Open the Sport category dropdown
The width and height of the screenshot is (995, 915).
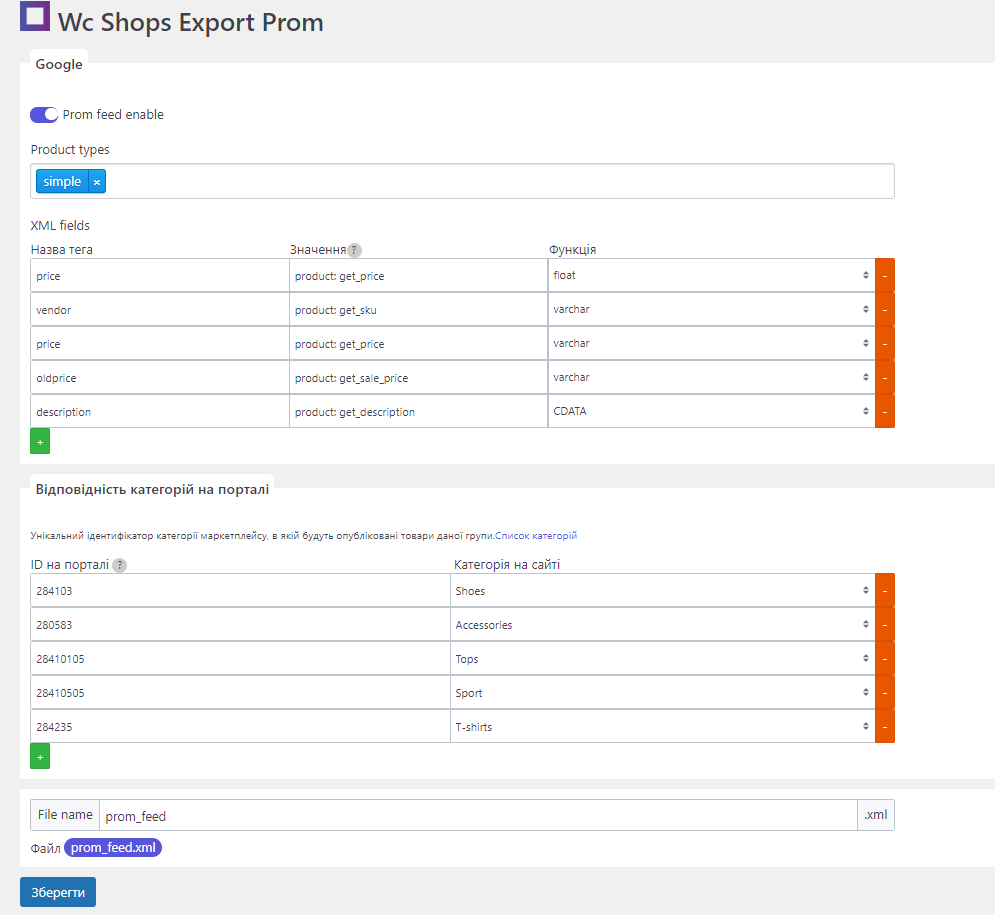click(x=662, y=692)
